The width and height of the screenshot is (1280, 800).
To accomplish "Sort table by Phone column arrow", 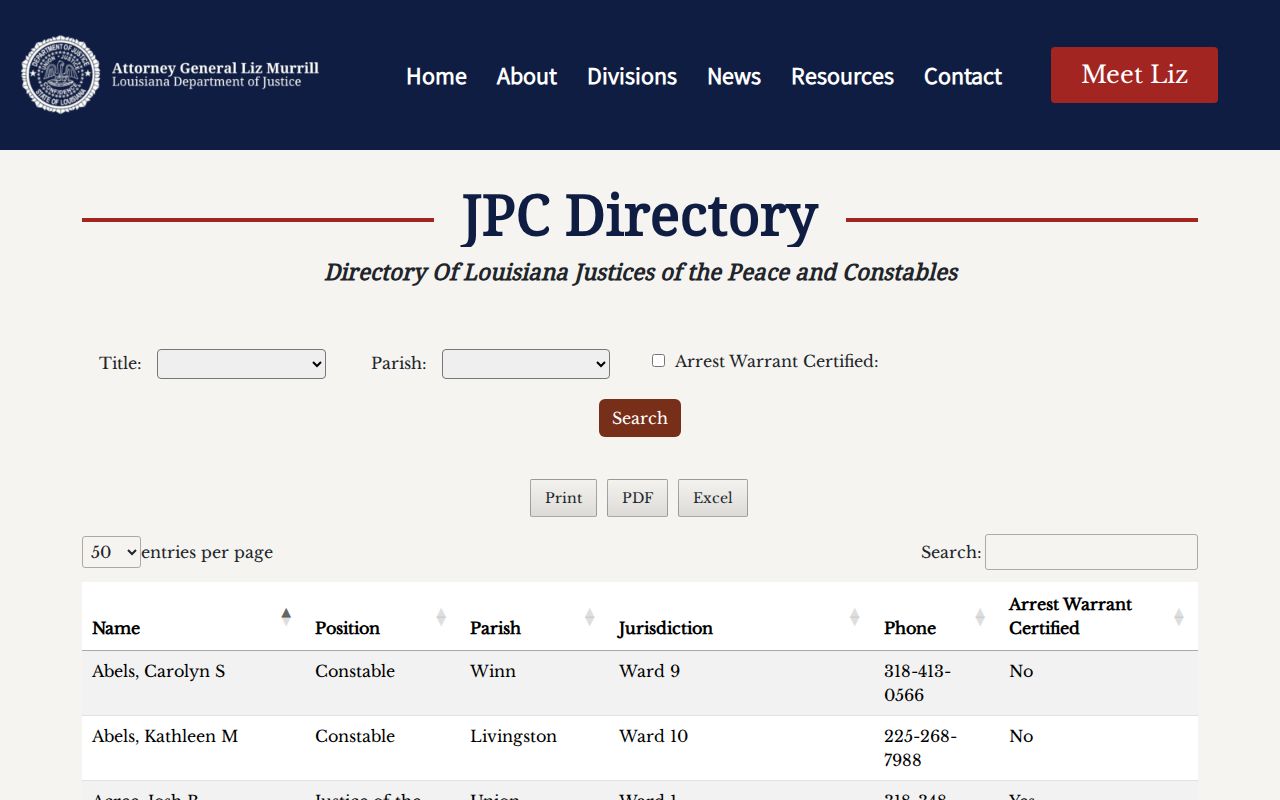I will click(980, 617).
